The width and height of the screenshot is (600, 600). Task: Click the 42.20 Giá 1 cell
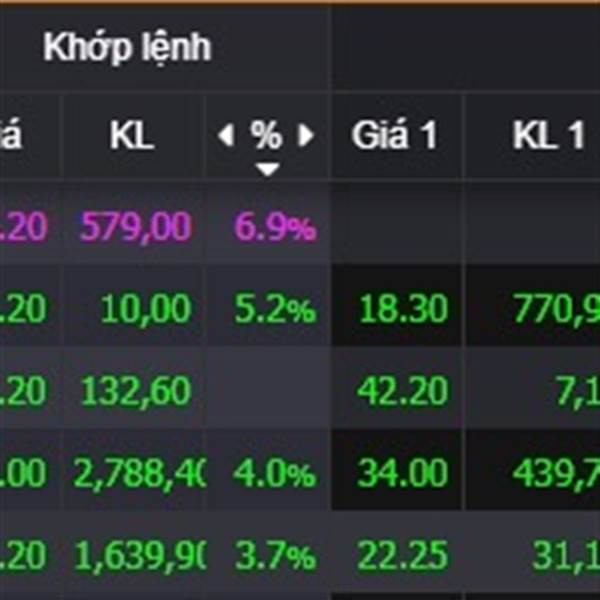[403, 391]
